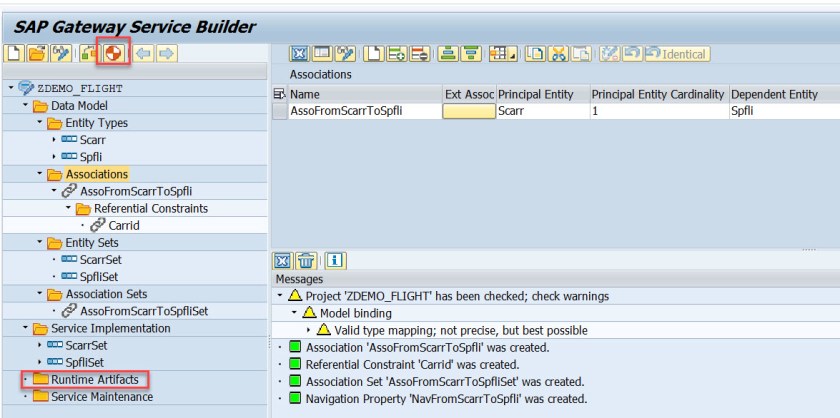This screenshot has width=840, height=418.
Task: Select AssoFromScarrToSpfli tree node
Action: coord(136,191)
